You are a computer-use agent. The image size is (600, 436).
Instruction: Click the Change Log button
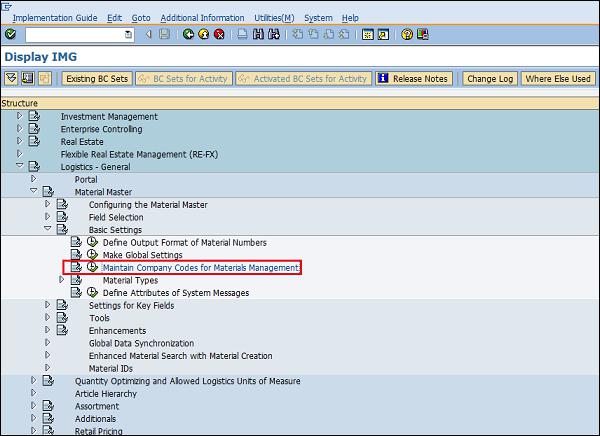(490, 79)
